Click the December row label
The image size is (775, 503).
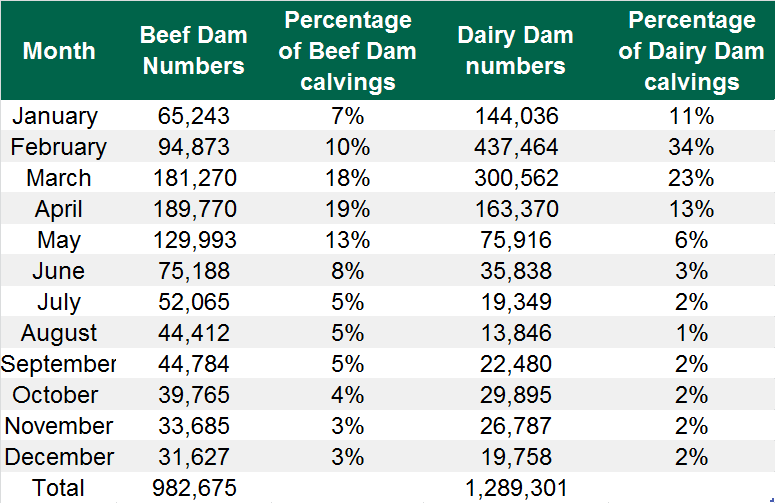59,457
